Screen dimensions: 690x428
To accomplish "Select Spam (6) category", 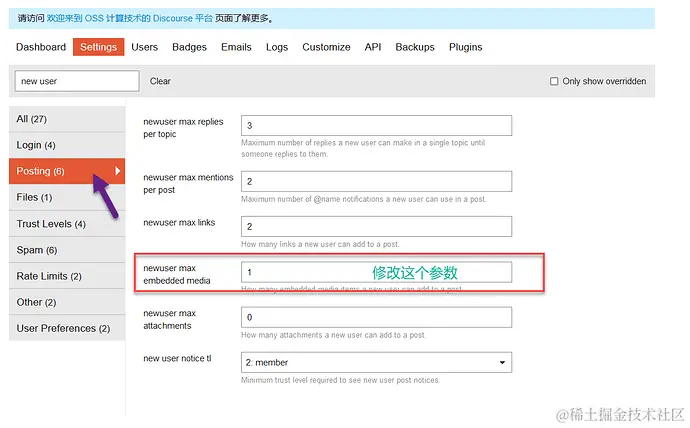I will tap(67, 250).
